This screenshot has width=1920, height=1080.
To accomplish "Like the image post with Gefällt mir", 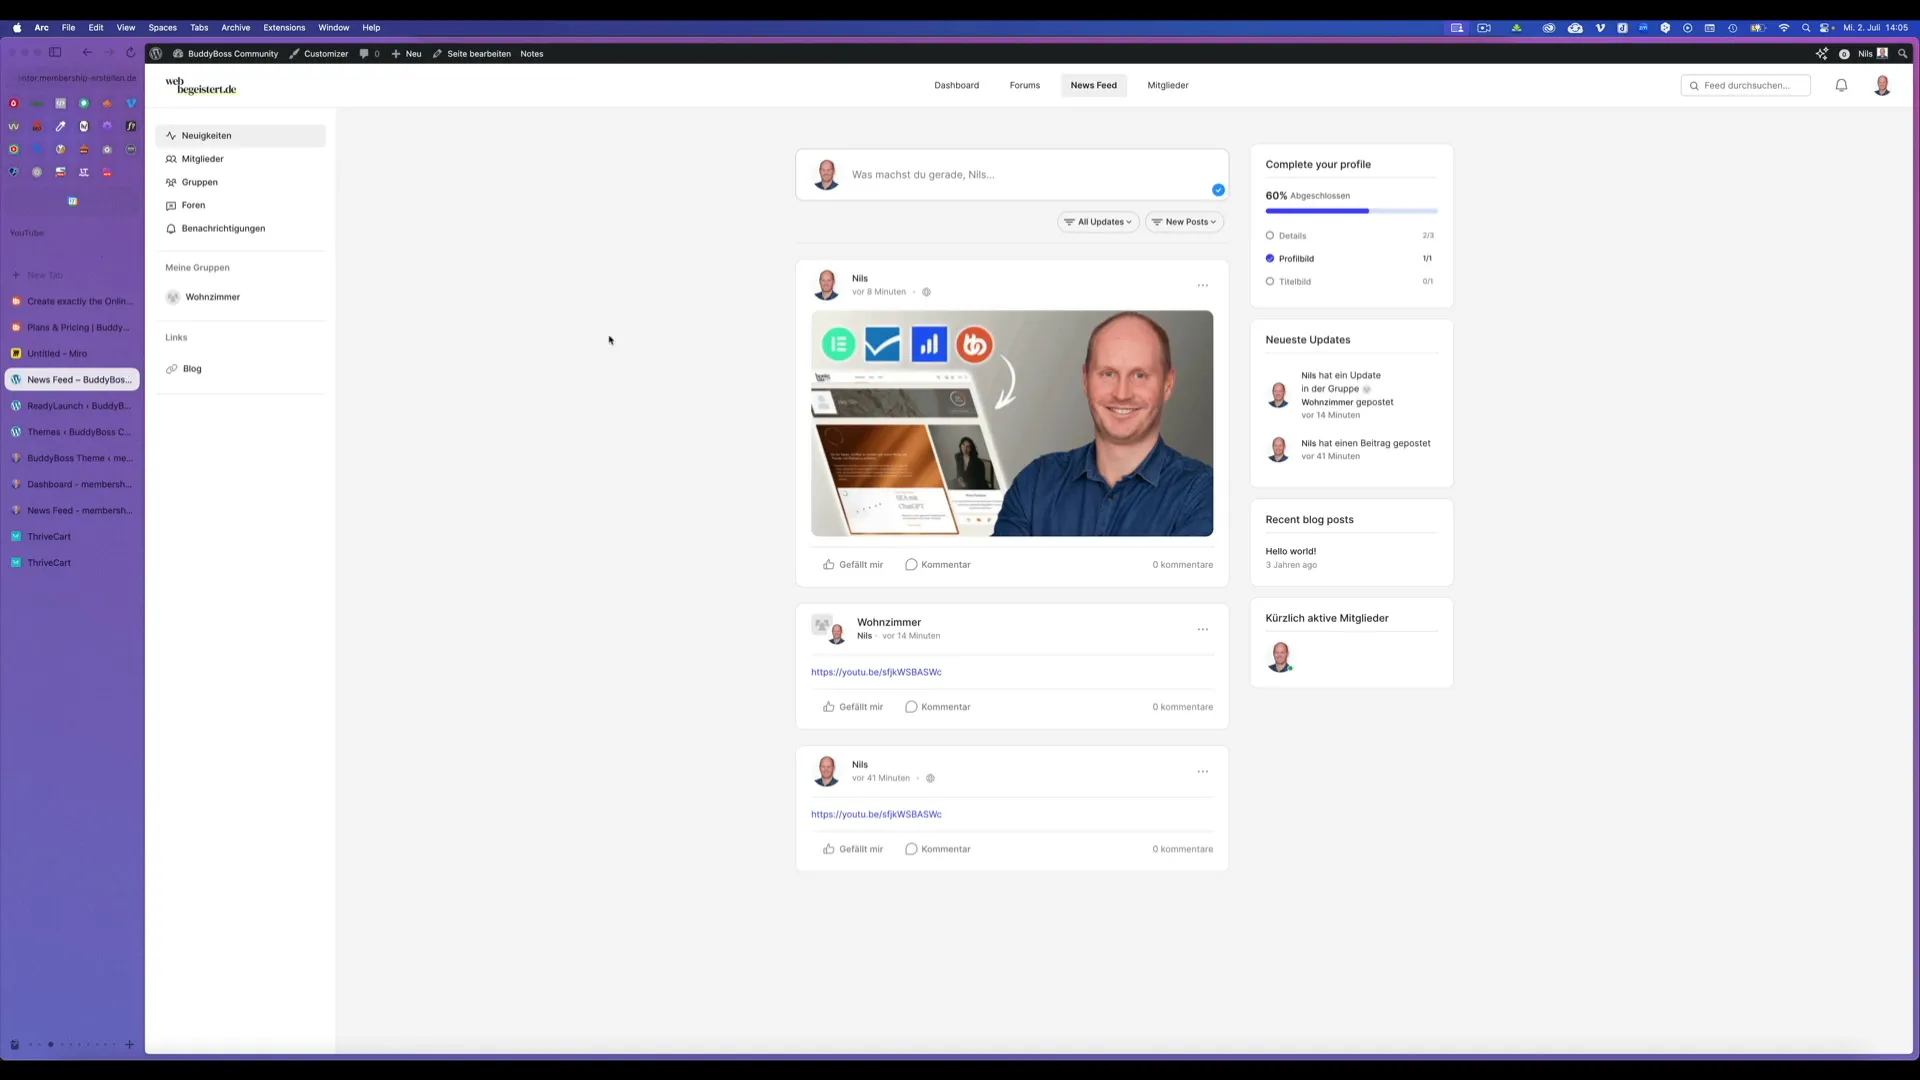I will (x=853, y=565).
